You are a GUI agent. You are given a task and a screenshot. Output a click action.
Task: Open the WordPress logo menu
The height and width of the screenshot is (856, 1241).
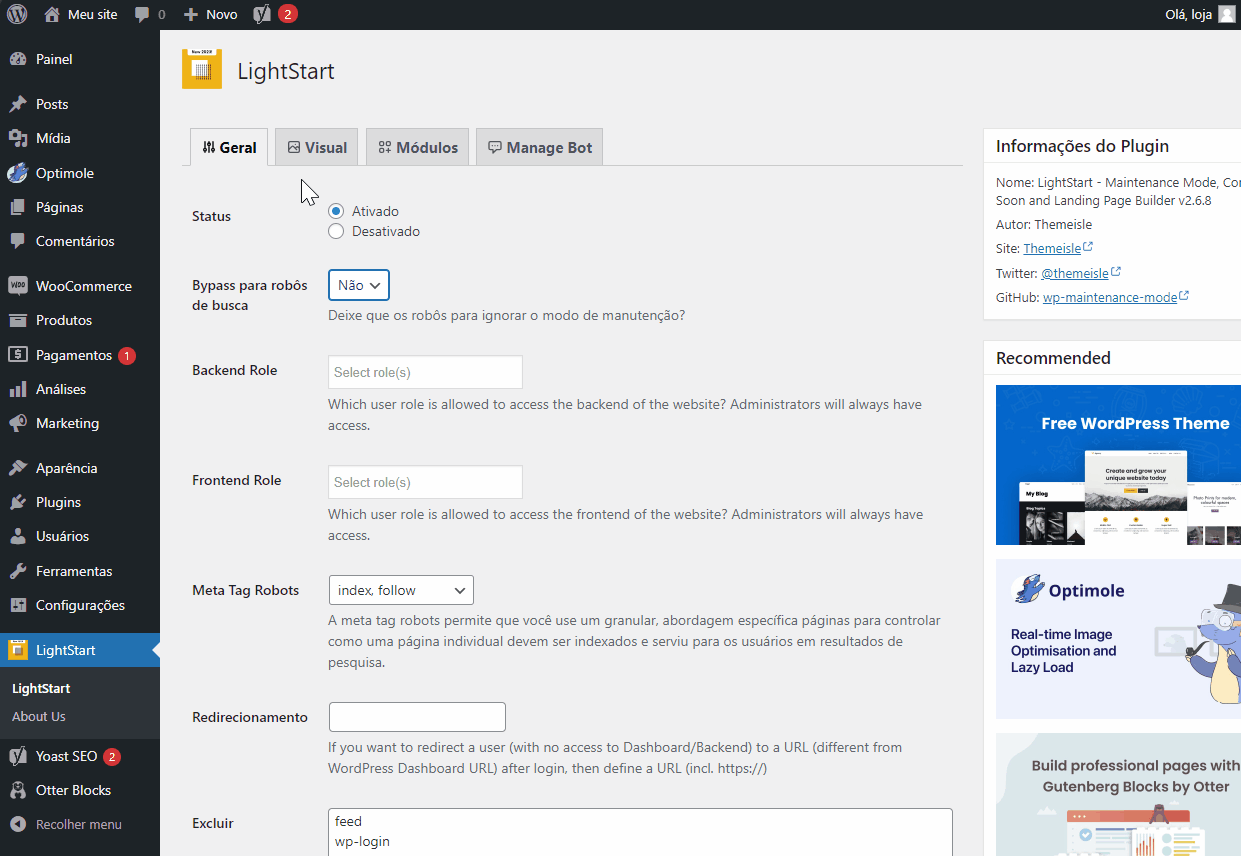point(16,14)
